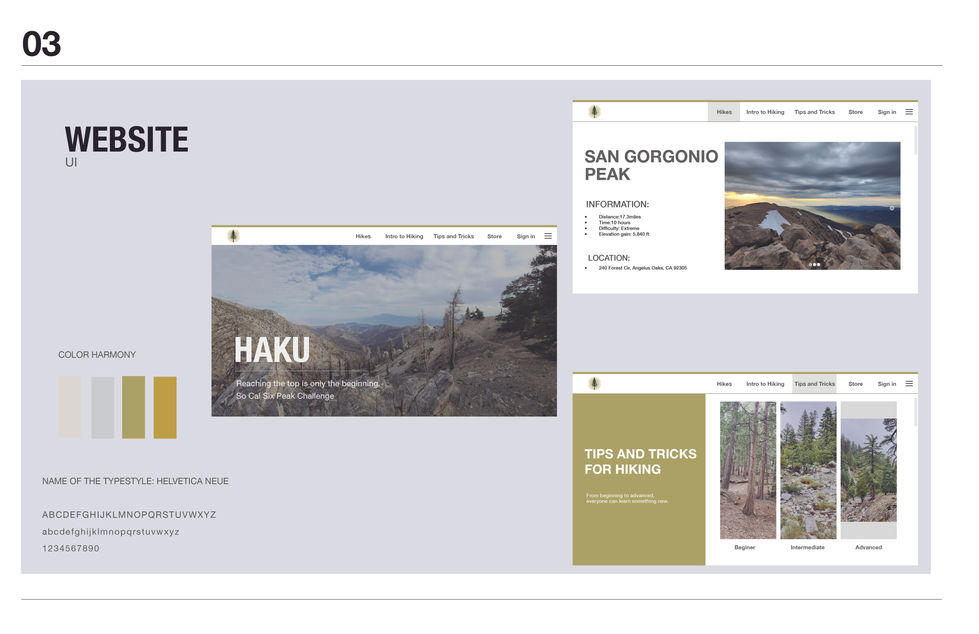Open the Beginner hiking trail photo
Viewport: 979px width, 634px height.
[x=748, y=470]
